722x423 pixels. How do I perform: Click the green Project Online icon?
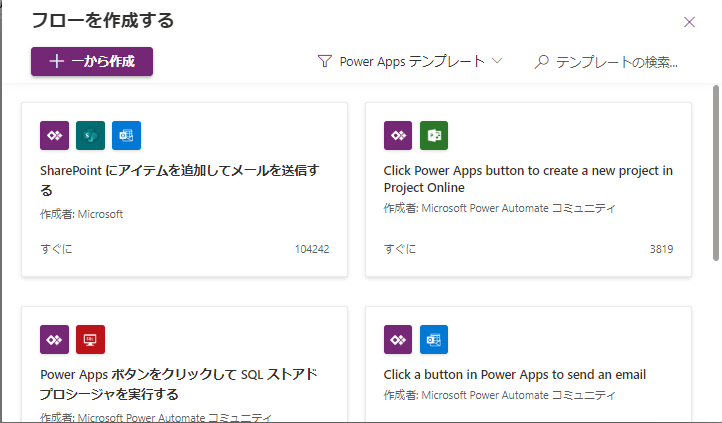434,135
